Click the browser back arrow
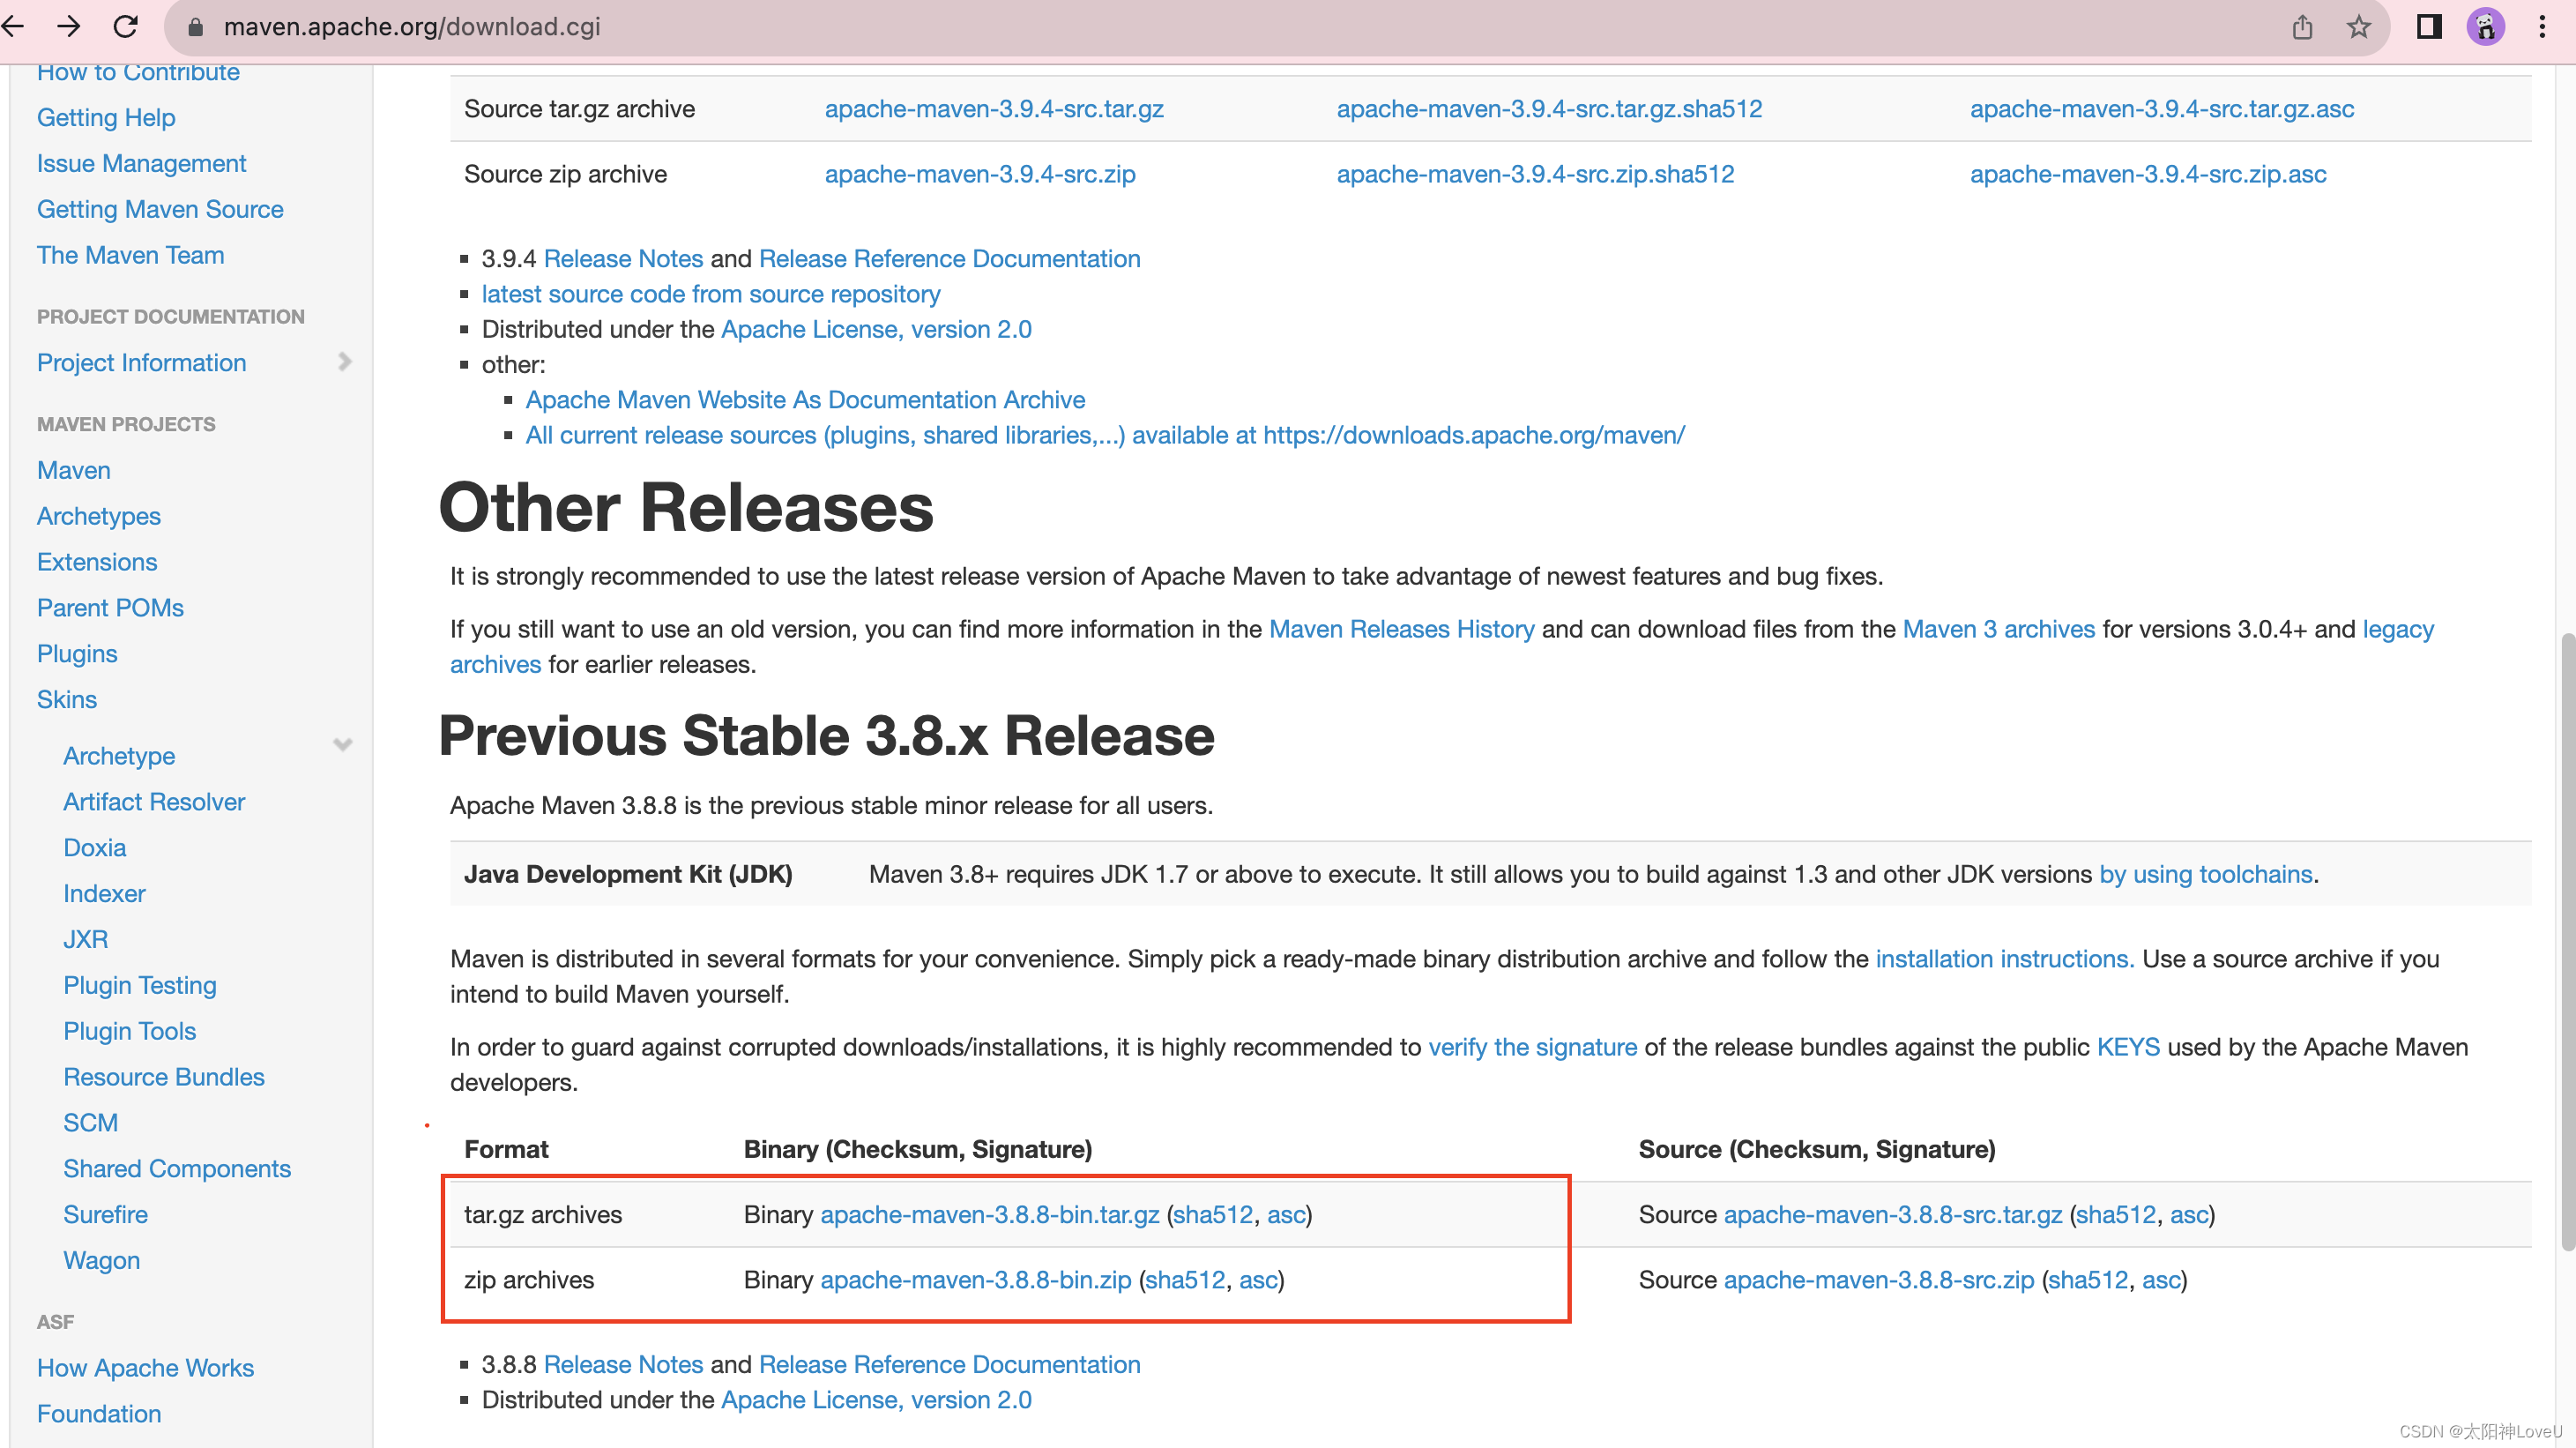The width and height of the screenshot is (2576, 1448). 12,26
